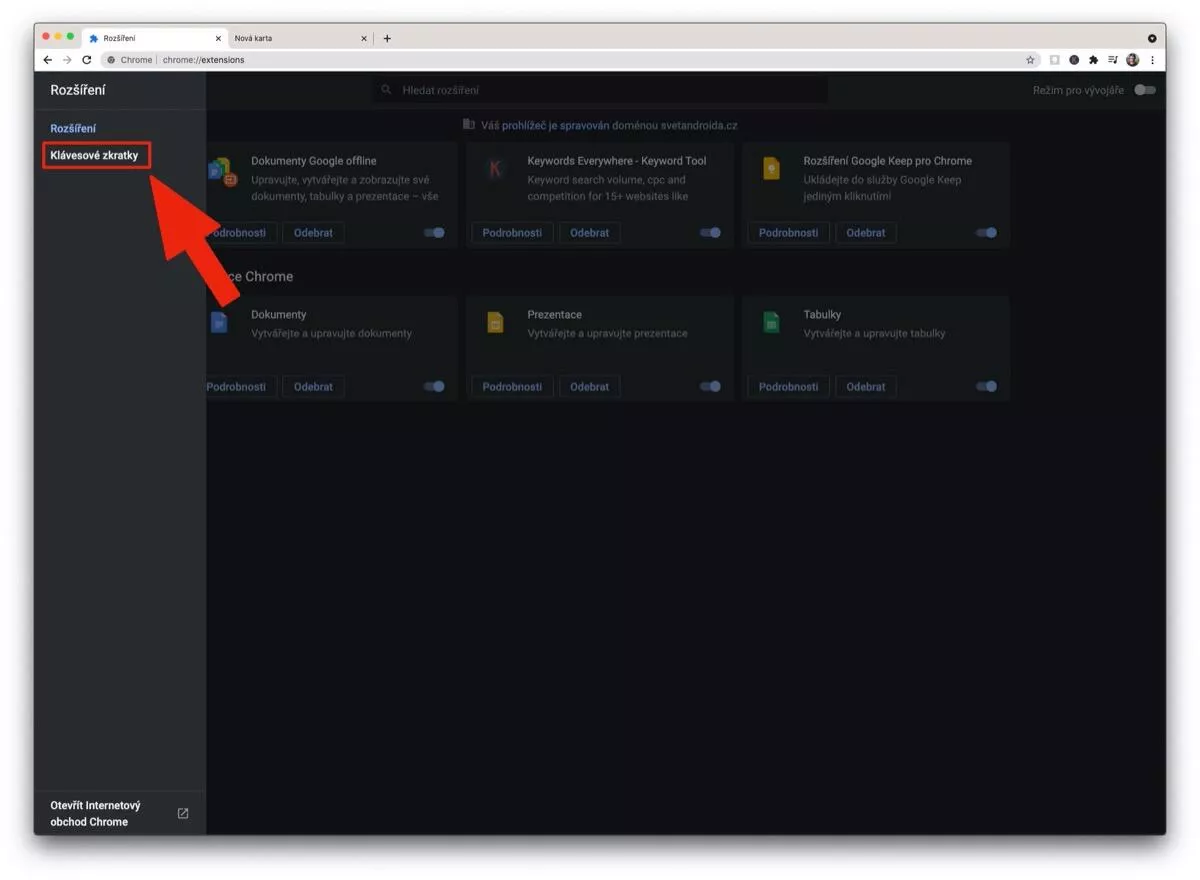Image resolution: width=1200 pixels, height=880 pixels.
Task: Click Podrobnosti for the Dokumenty app
Action: click(x=241, y=386)
